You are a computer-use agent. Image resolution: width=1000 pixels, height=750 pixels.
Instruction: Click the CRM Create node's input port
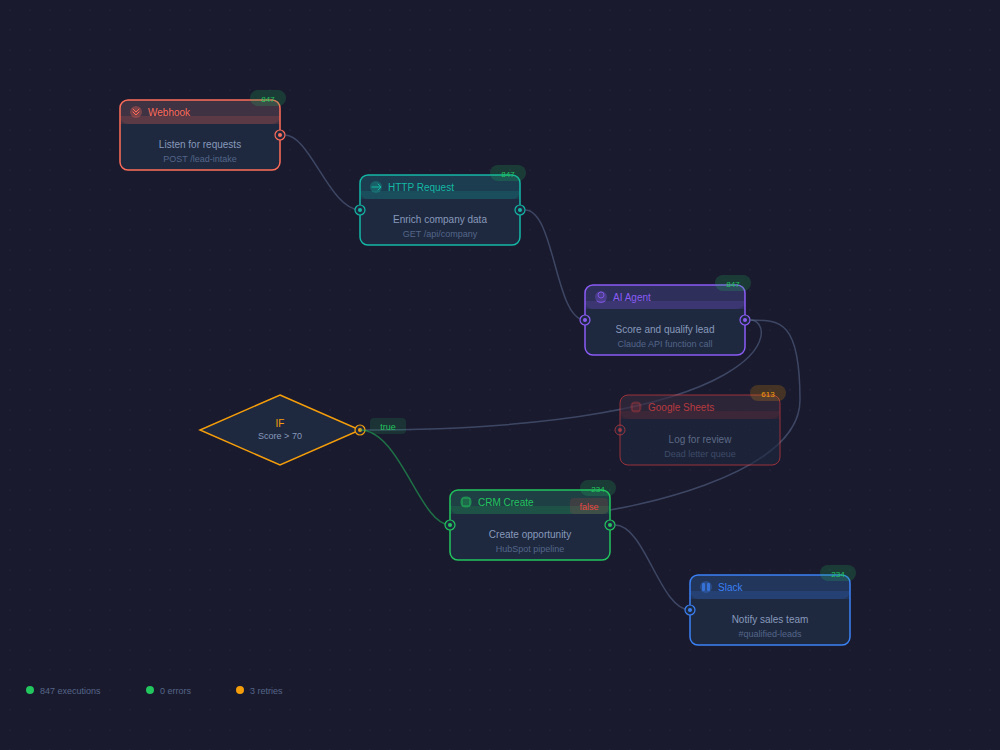[450, 525]
